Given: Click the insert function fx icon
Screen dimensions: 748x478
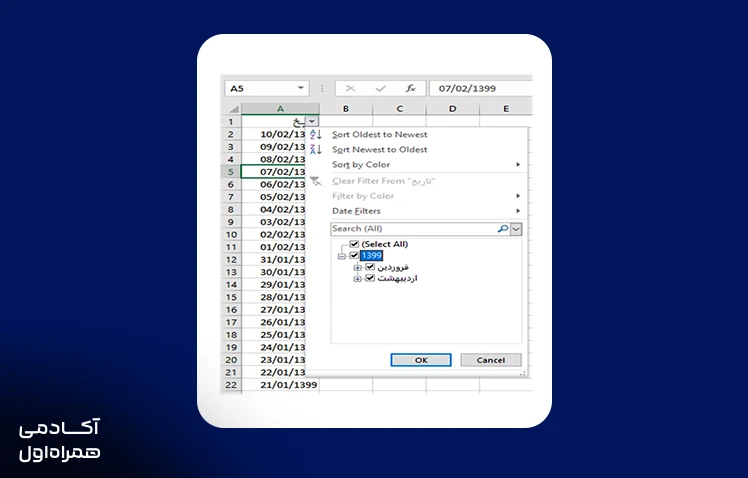Looking at the screenshot, I should [410, 88].
